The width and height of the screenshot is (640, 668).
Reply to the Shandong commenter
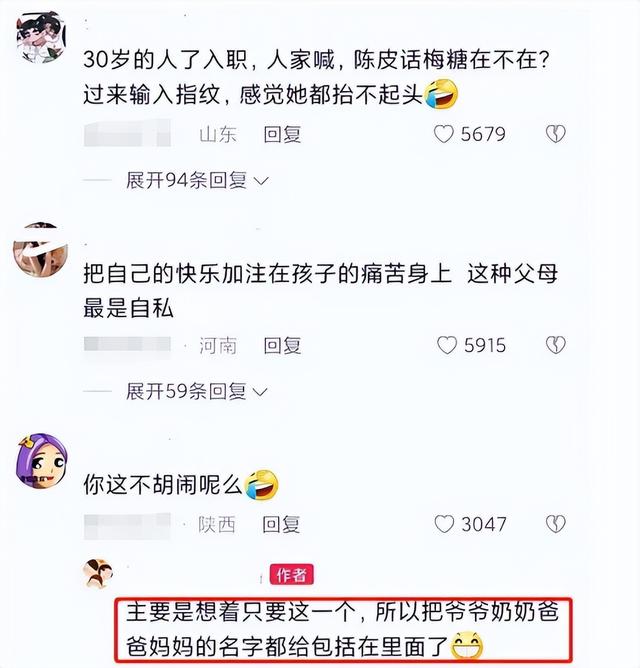[x=282, y=135]
